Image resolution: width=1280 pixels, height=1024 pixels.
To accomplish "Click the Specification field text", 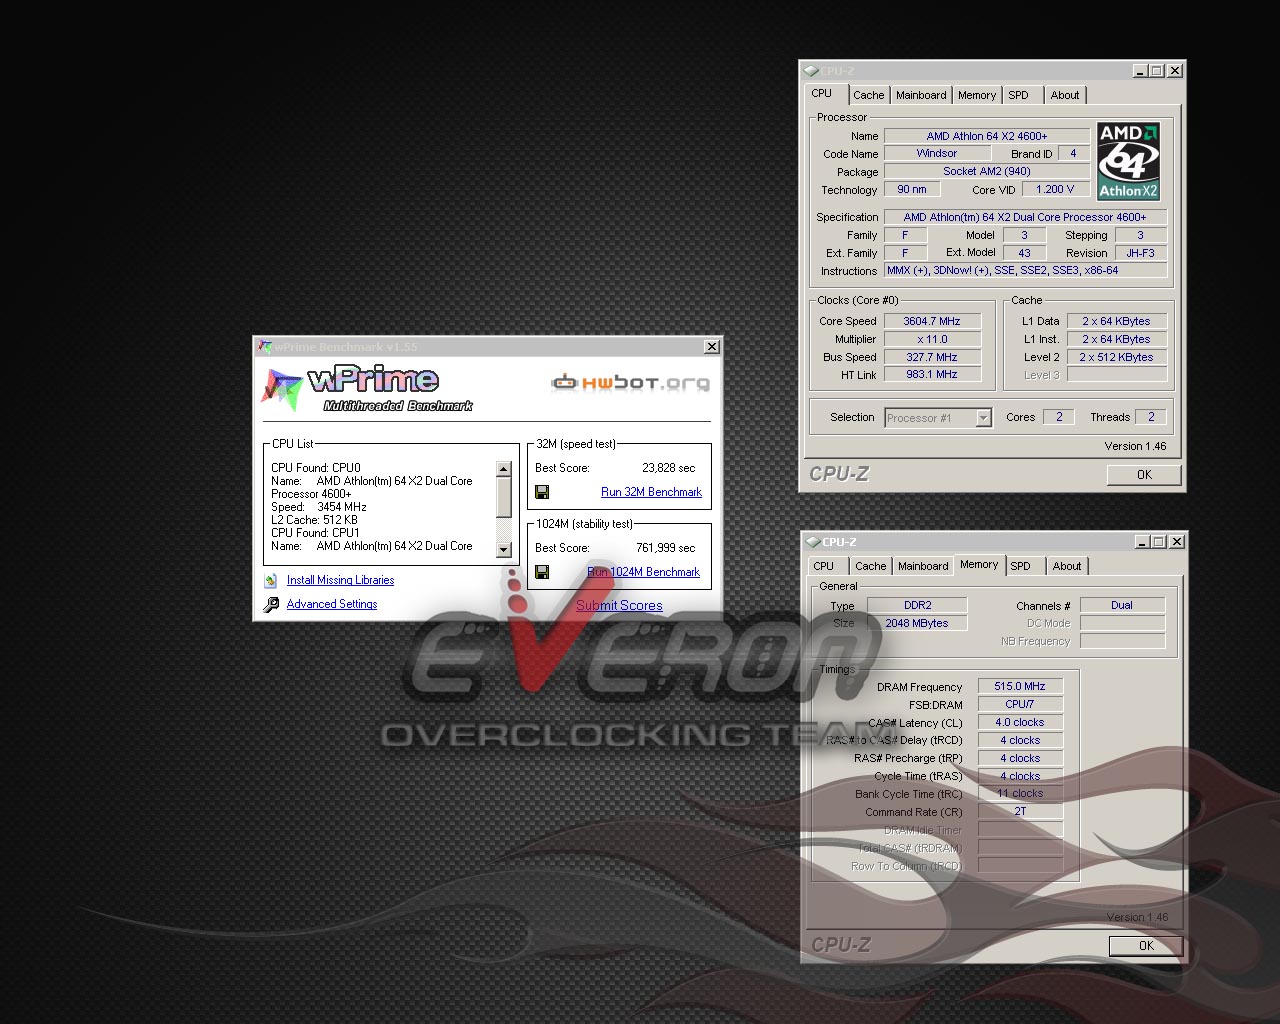I will [1025, 217].
